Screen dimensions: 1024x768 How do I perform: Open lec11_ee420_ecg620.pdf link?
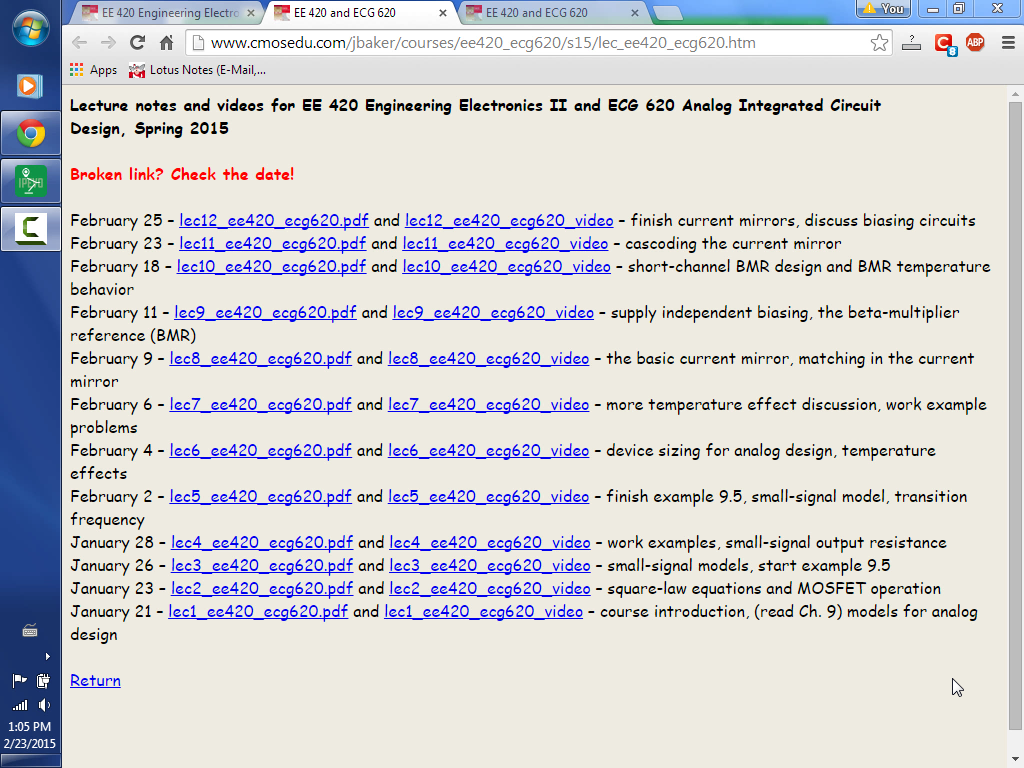(x=272, y=244)
